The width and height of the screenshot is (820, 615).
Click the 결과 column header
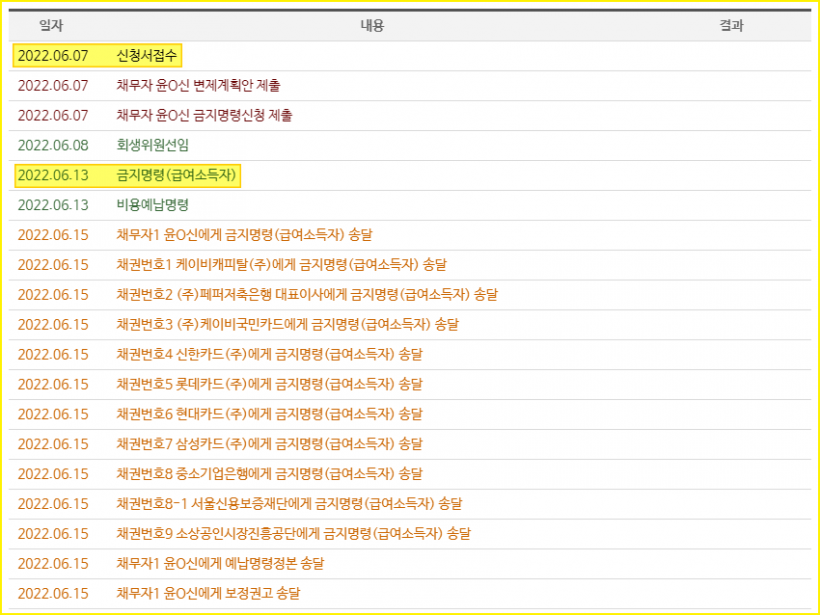(731, 25)
